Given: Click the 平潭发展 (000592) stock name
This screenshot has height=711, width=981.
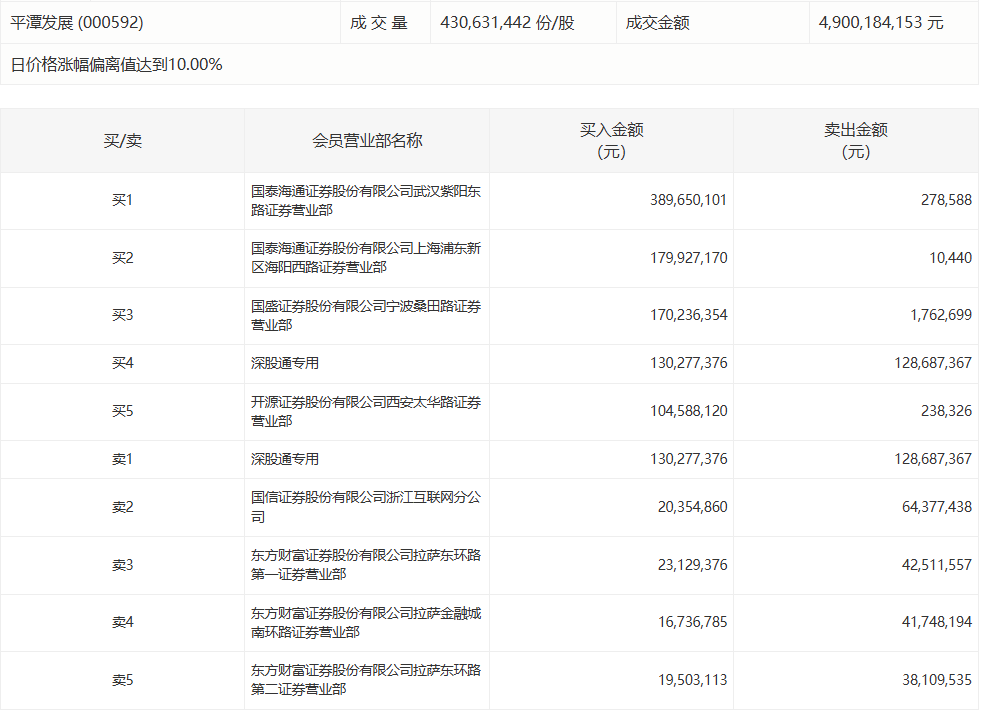Looking at the screenshot, I should [x=78, y=22].
